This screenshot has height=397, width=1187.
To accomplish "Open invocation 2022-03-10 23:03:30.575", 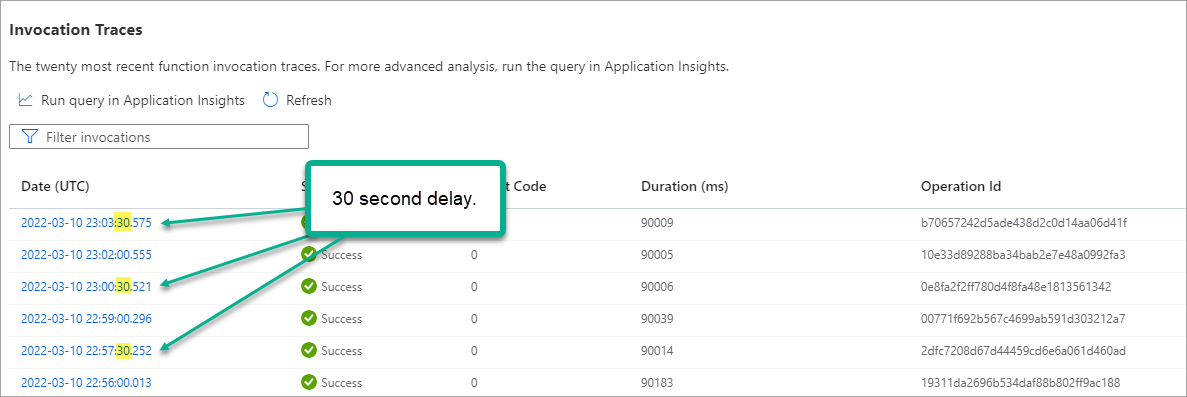I will (x=86, y=223).
